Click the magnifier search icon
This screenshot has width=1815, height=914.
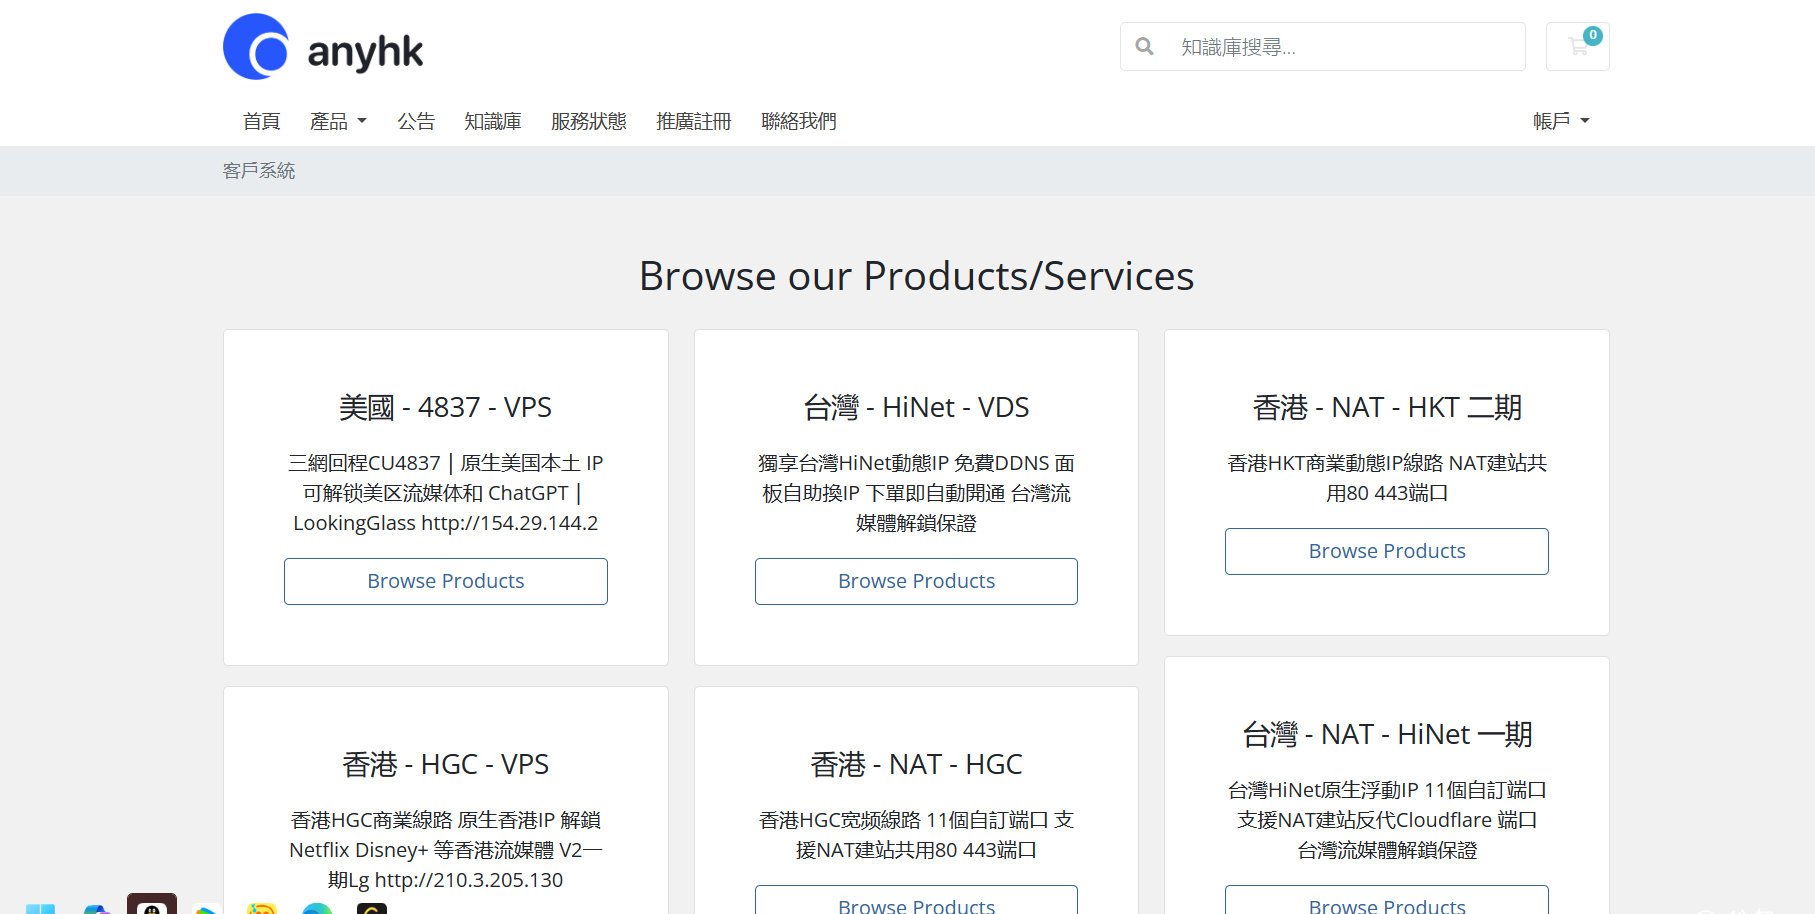click(1145, 47)
